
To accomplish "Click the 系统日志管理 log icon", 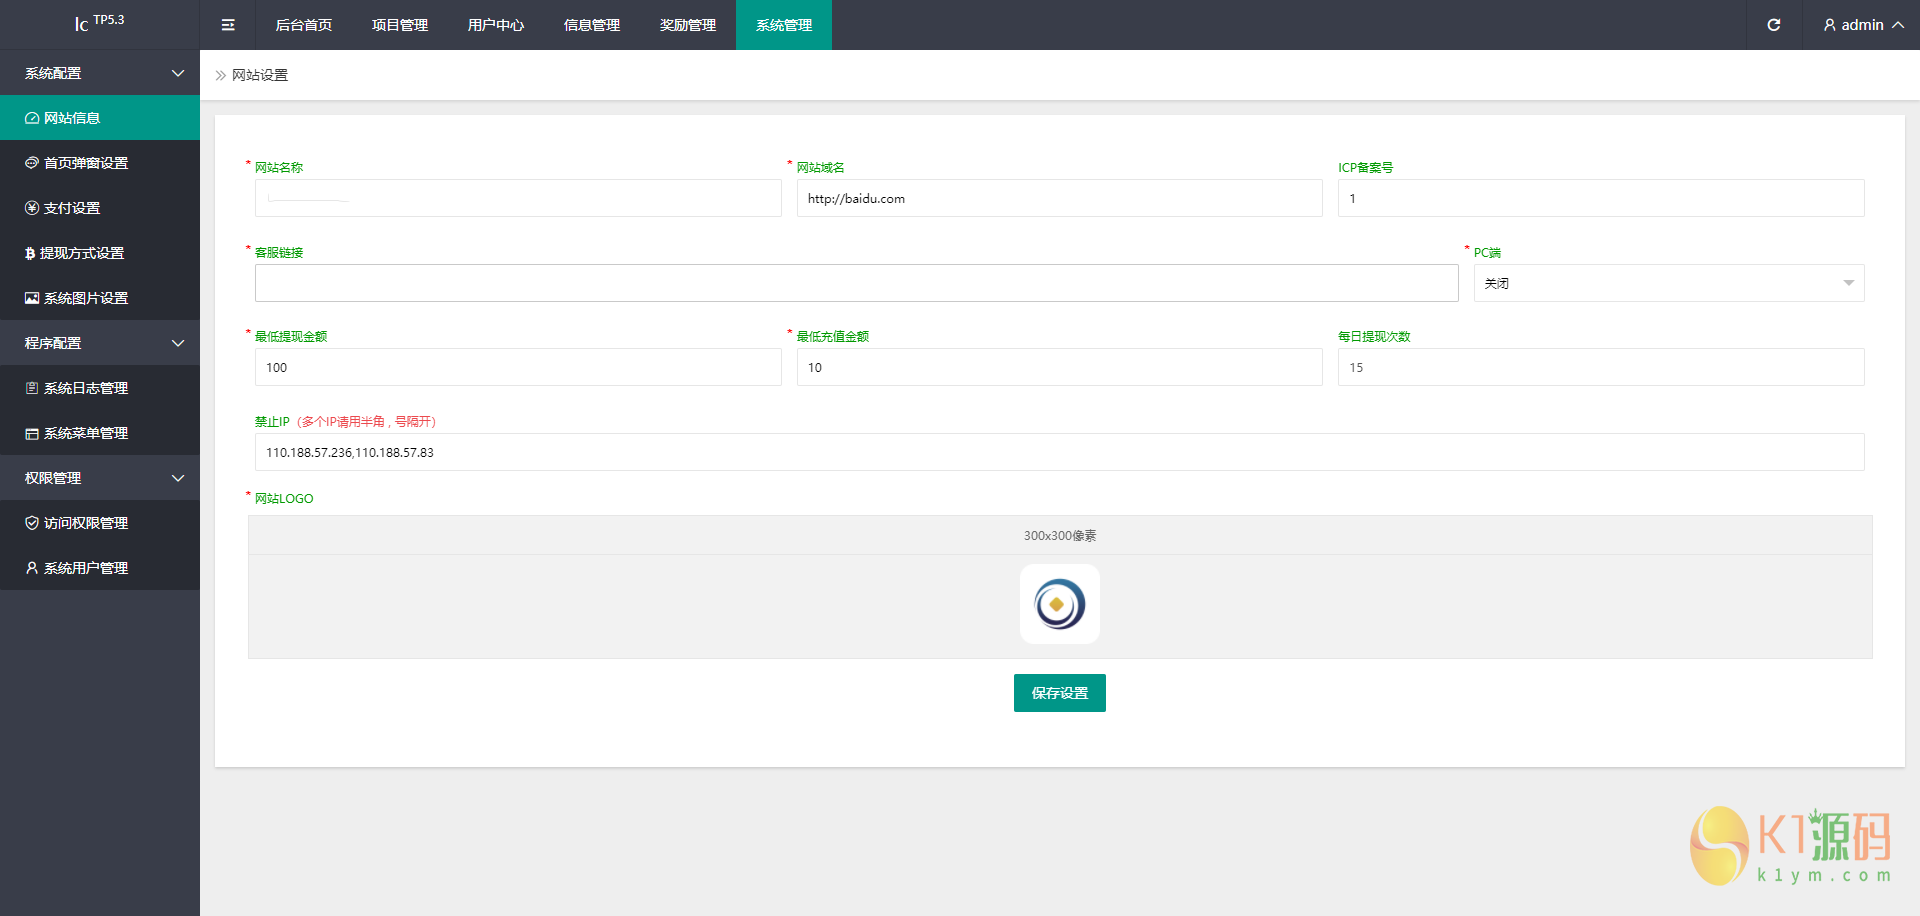I will (x=32, y=388).
